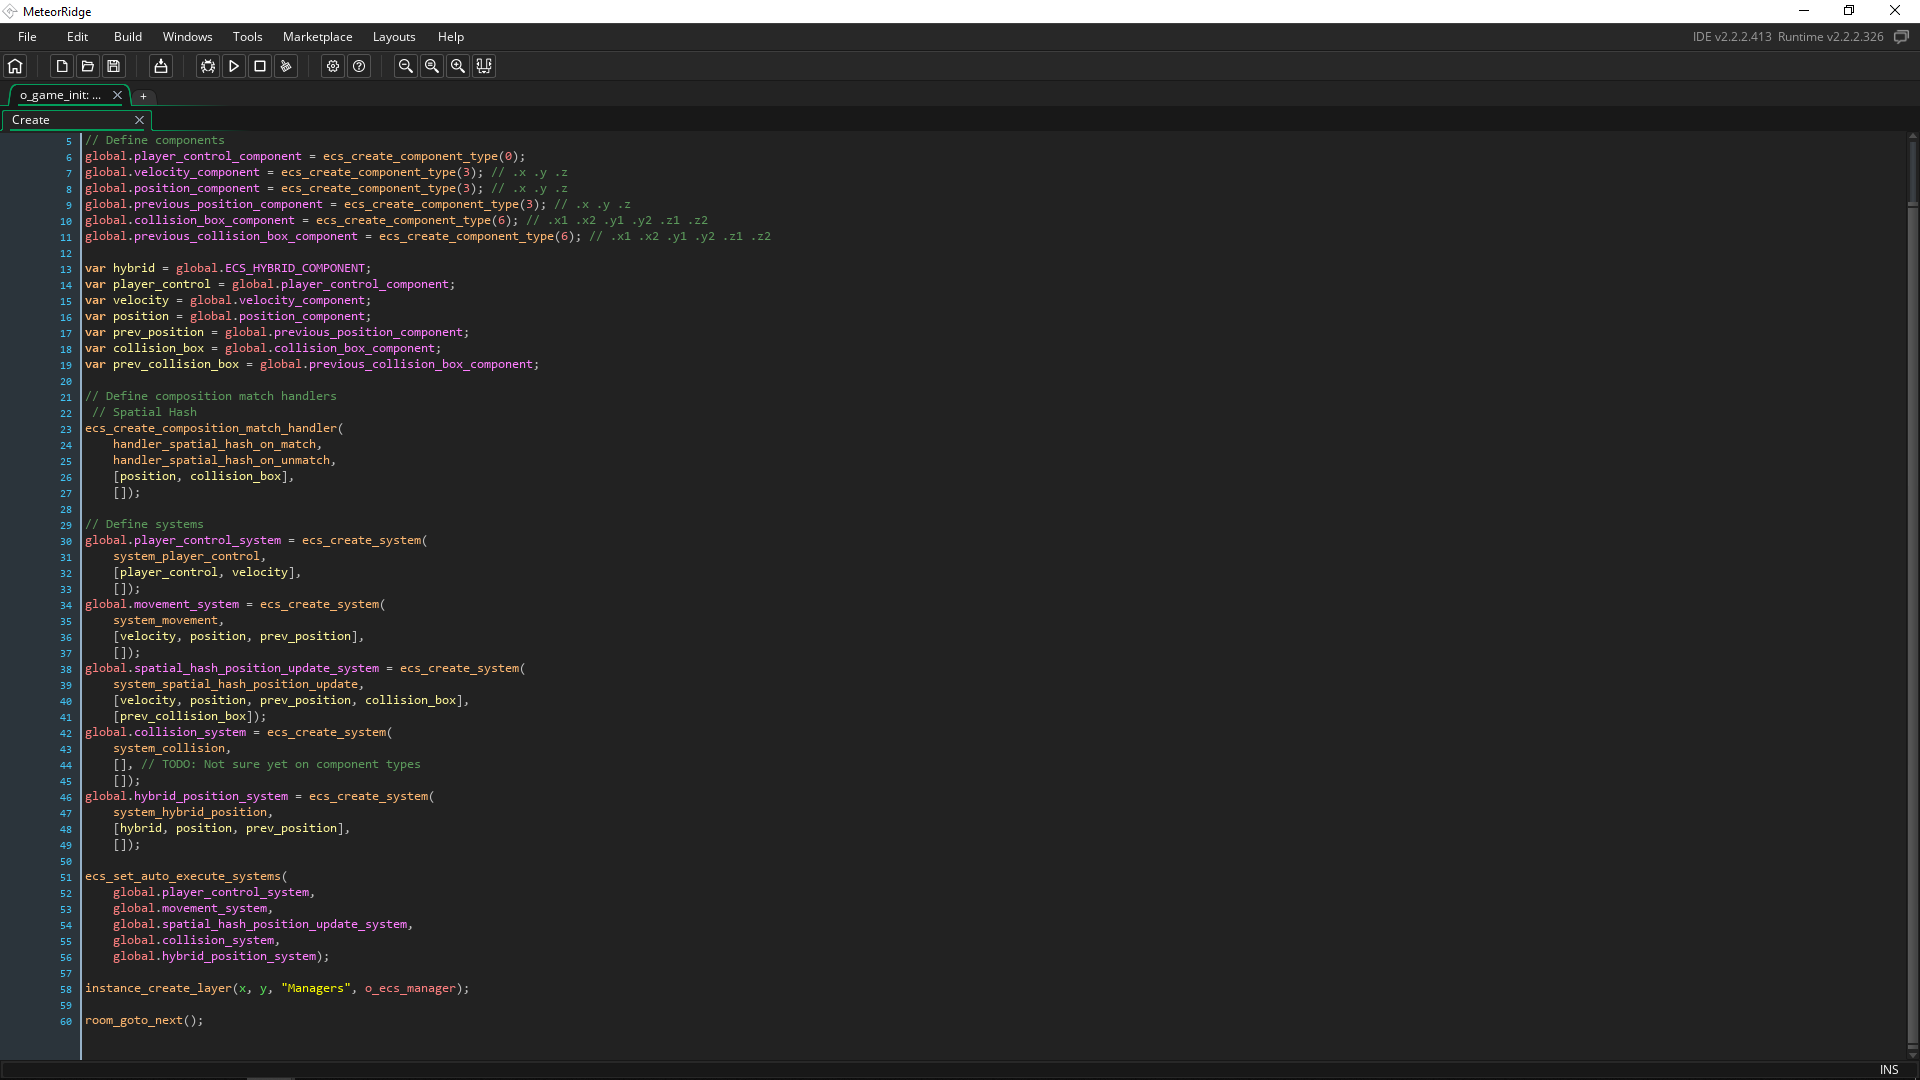Close the Create event tab
The width and height of the screenshot is (1920, 1080).
coord(139,119)
